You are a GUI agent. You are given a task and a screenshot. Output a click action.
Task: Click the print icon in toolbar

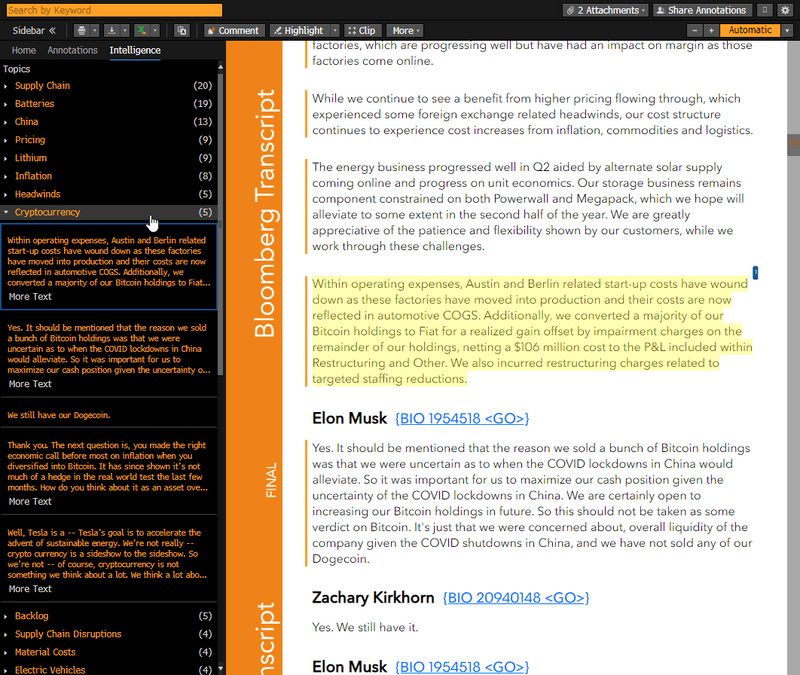(x=82, y=31)
